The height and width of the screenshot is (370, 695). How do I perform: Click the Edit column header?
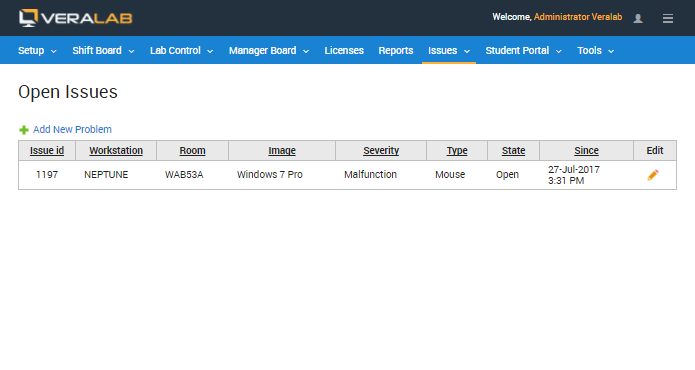655,151
